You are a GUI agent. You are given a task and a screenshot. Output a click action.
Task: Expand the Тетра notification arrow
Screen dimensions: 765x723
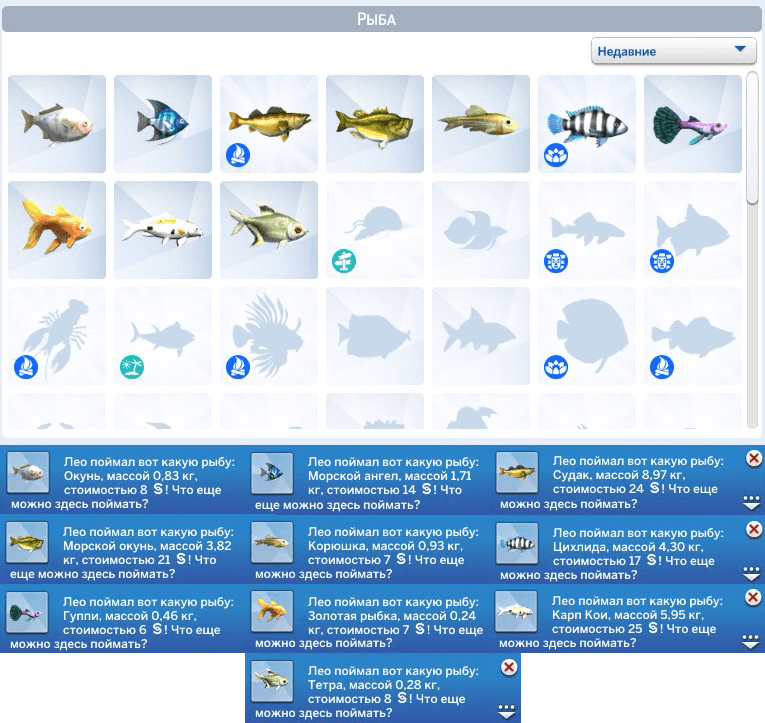pyautogui.click(x=507, y=711)
